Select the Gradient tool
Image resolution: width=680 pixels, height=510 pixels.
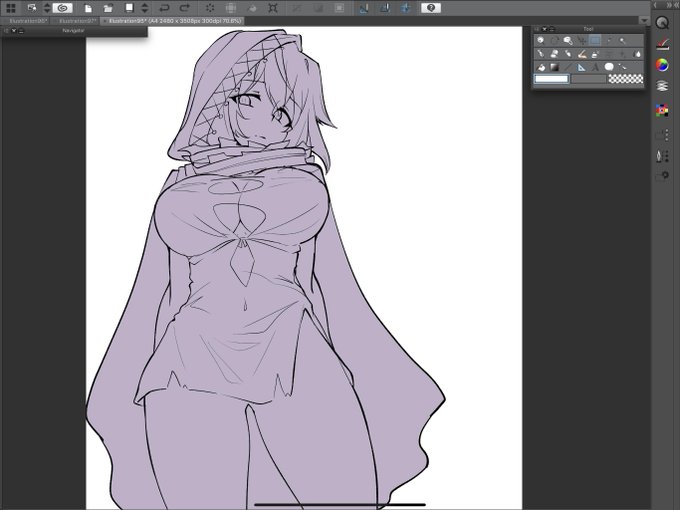[554, 67]
